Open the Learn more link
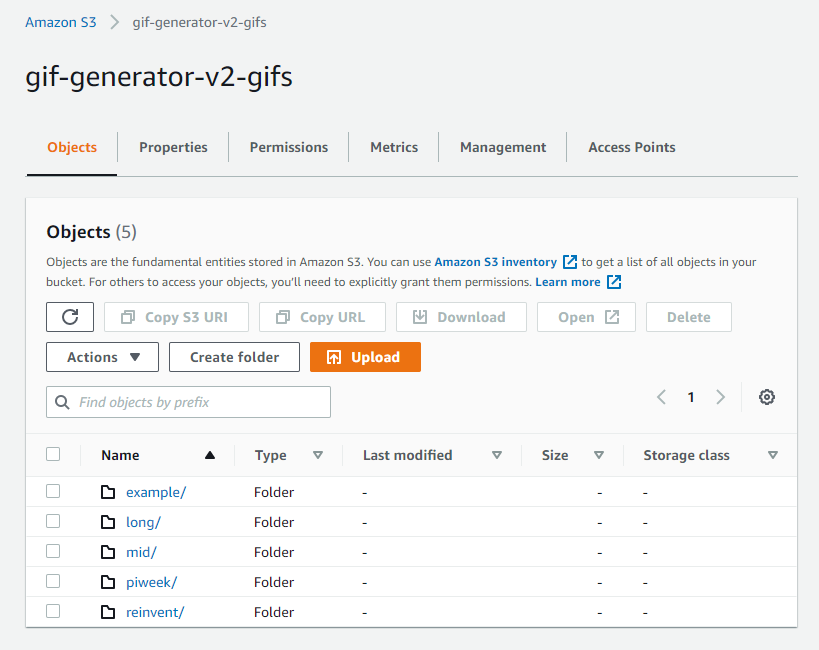This screenshot has width=819, height=650. pos(568,282)
